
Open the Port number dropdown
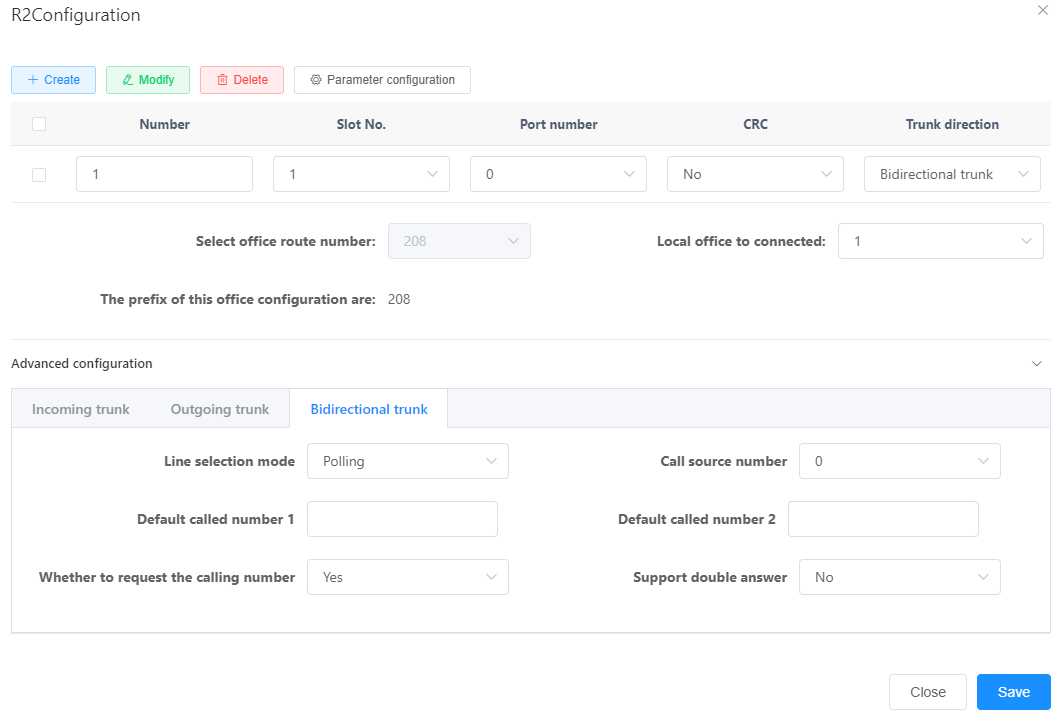pyautogui.click(x=558, y=174)
